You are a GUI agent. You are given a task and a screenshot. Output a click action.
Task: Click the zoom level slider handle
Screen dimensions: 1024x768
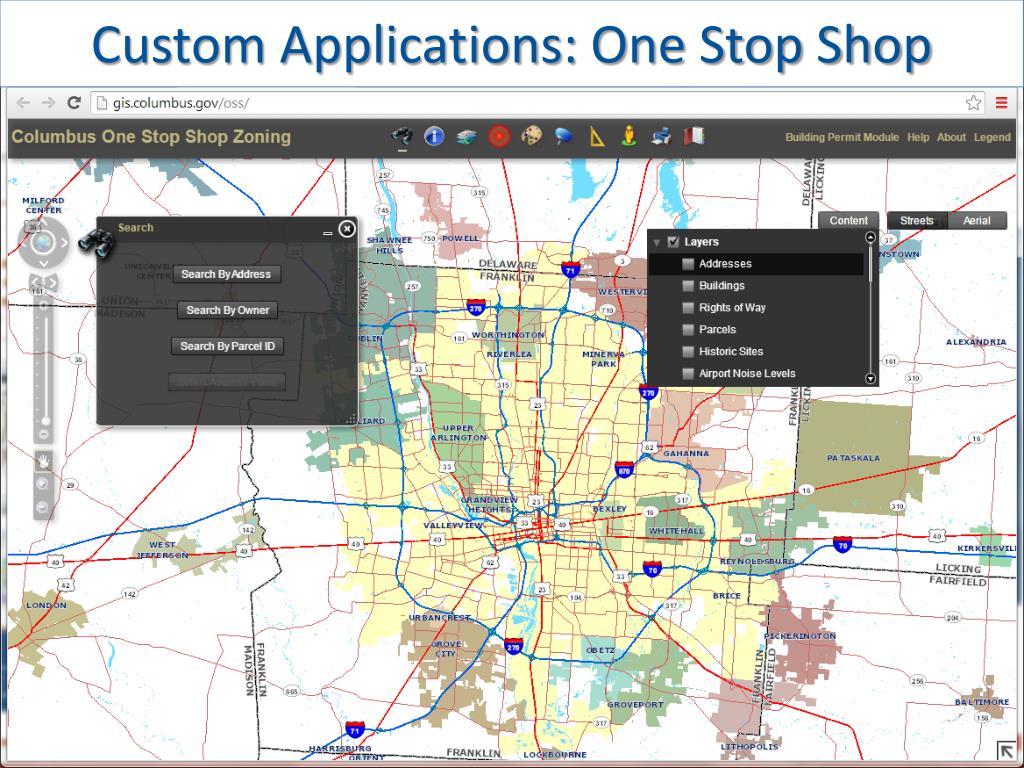45,421
